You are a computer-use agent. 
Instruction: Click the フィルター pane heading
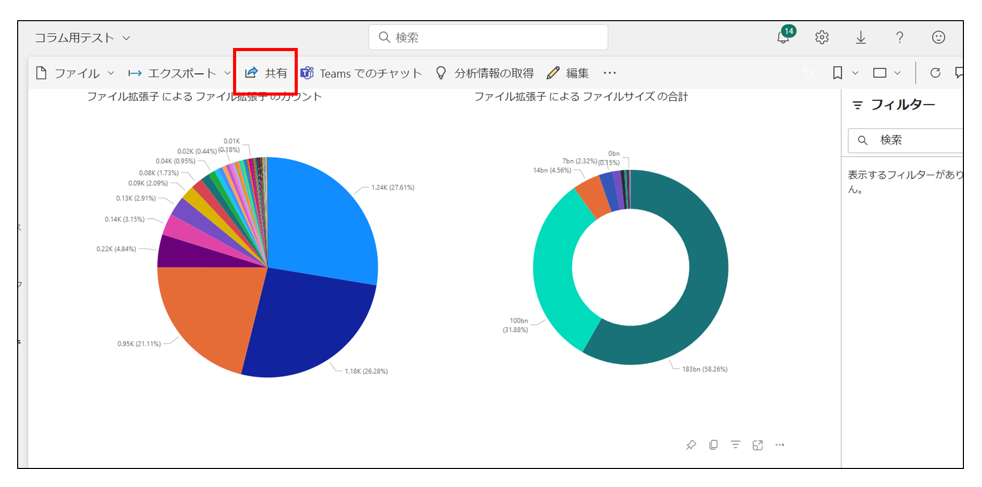tap(902, 105)
